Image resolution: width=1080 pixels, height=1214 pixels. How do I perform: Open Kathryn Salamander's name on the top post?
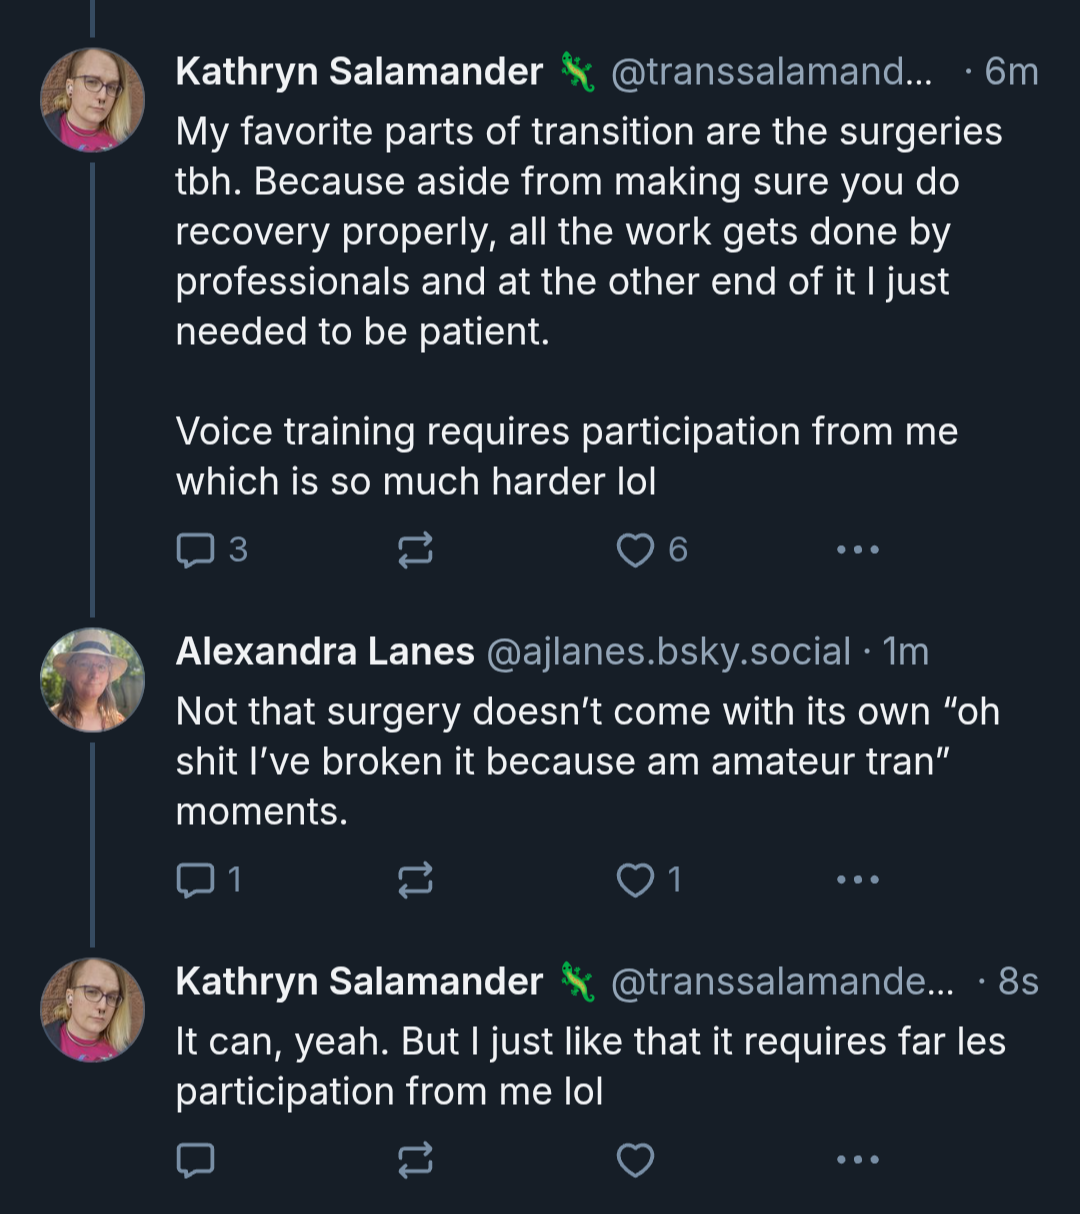point(359,72)
